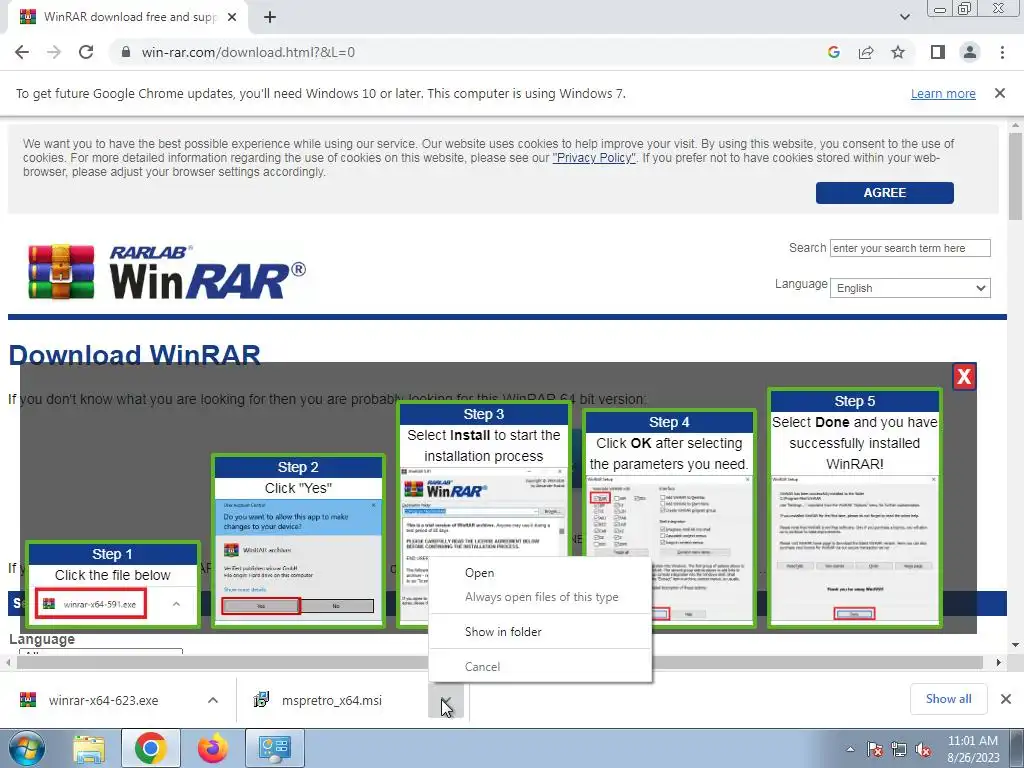1024x768 pixels.
Task: Click the horizontal page scrollbar
Action: (x=500, y=662)
